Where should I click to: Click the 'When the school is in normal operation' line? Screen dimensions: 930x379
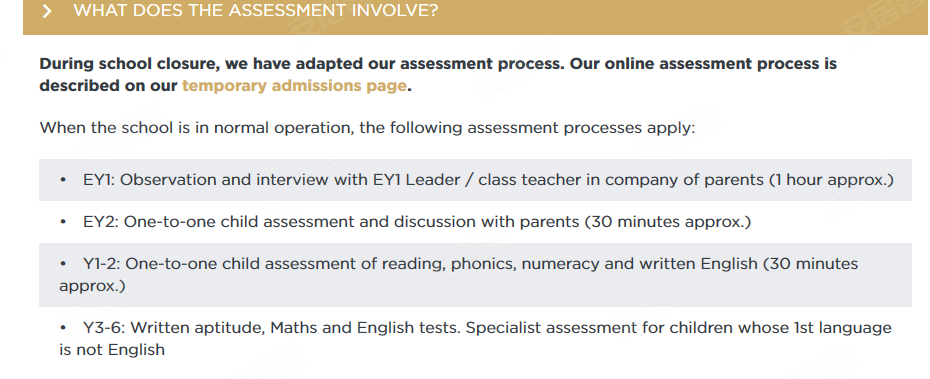tap(367, 128)
